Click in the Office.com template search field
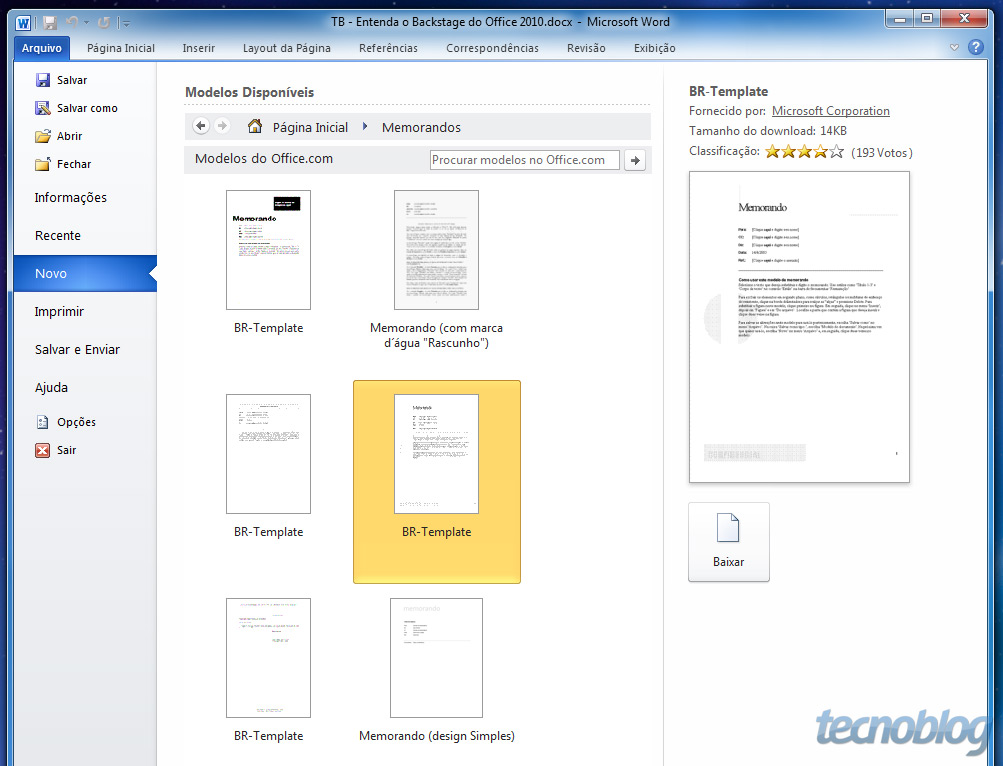 pos(524,160)
